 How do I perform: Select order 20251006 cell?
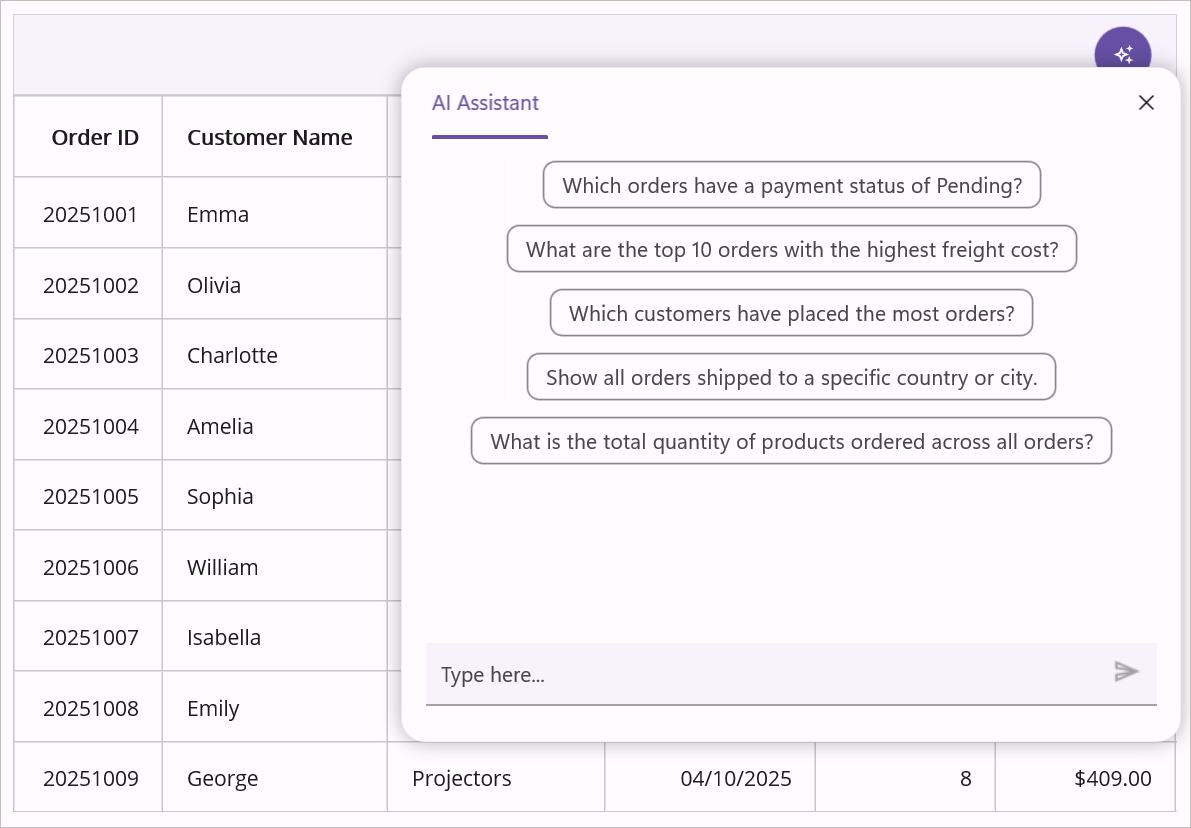coord(90,567)
